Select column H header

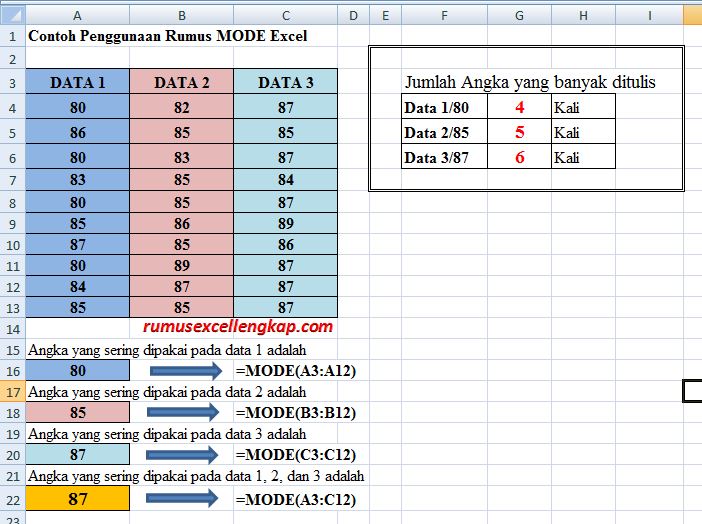(x=583, y=16)
